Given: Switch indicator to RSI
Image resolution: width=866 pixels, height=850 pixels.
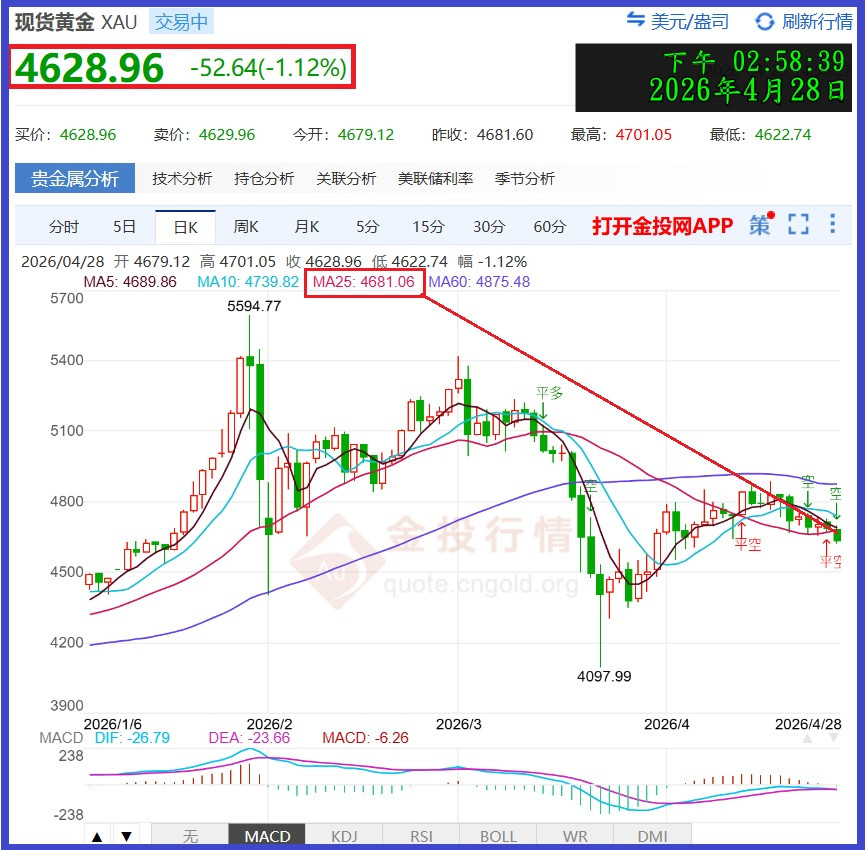Looking at the screenshot, I should pos(421,837).
